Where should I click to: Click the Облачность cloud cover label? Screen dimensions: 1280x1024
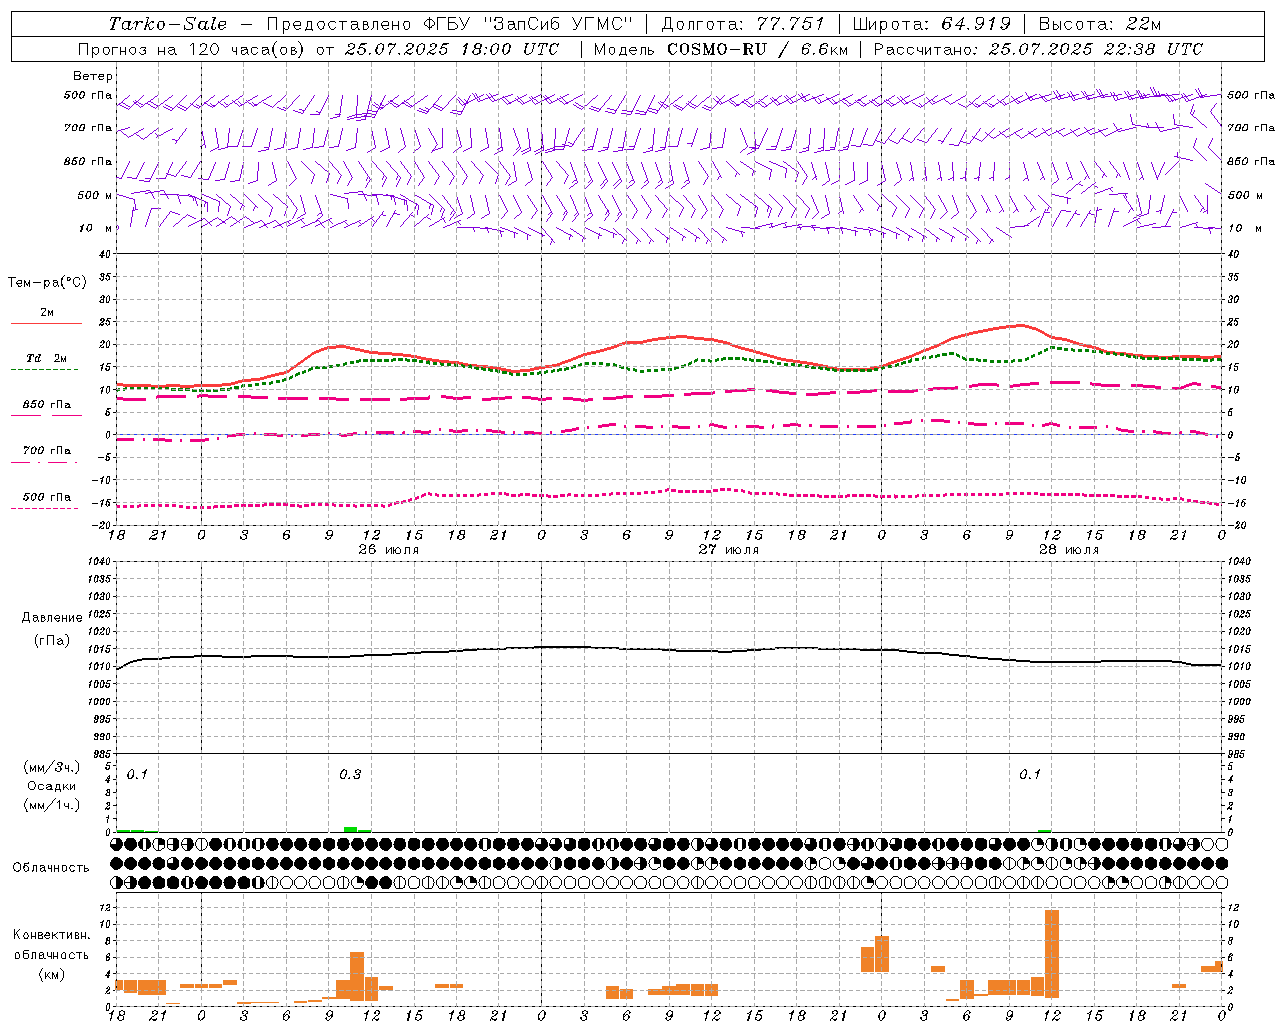tap(51, 867)
